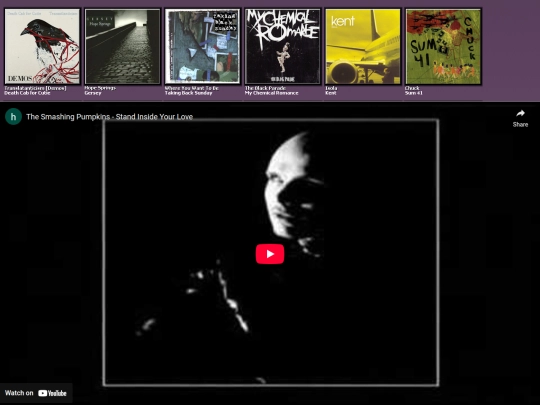540x405 pixels.
Task: Click the Kent artist name
Action: pyautogui.click(x=331, y=93)
